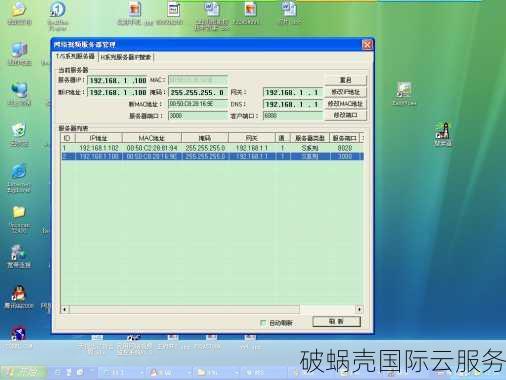Click the show-desktop quick launch icon
The width and height of the screenshot is (506, 380).
pos(58,372)
